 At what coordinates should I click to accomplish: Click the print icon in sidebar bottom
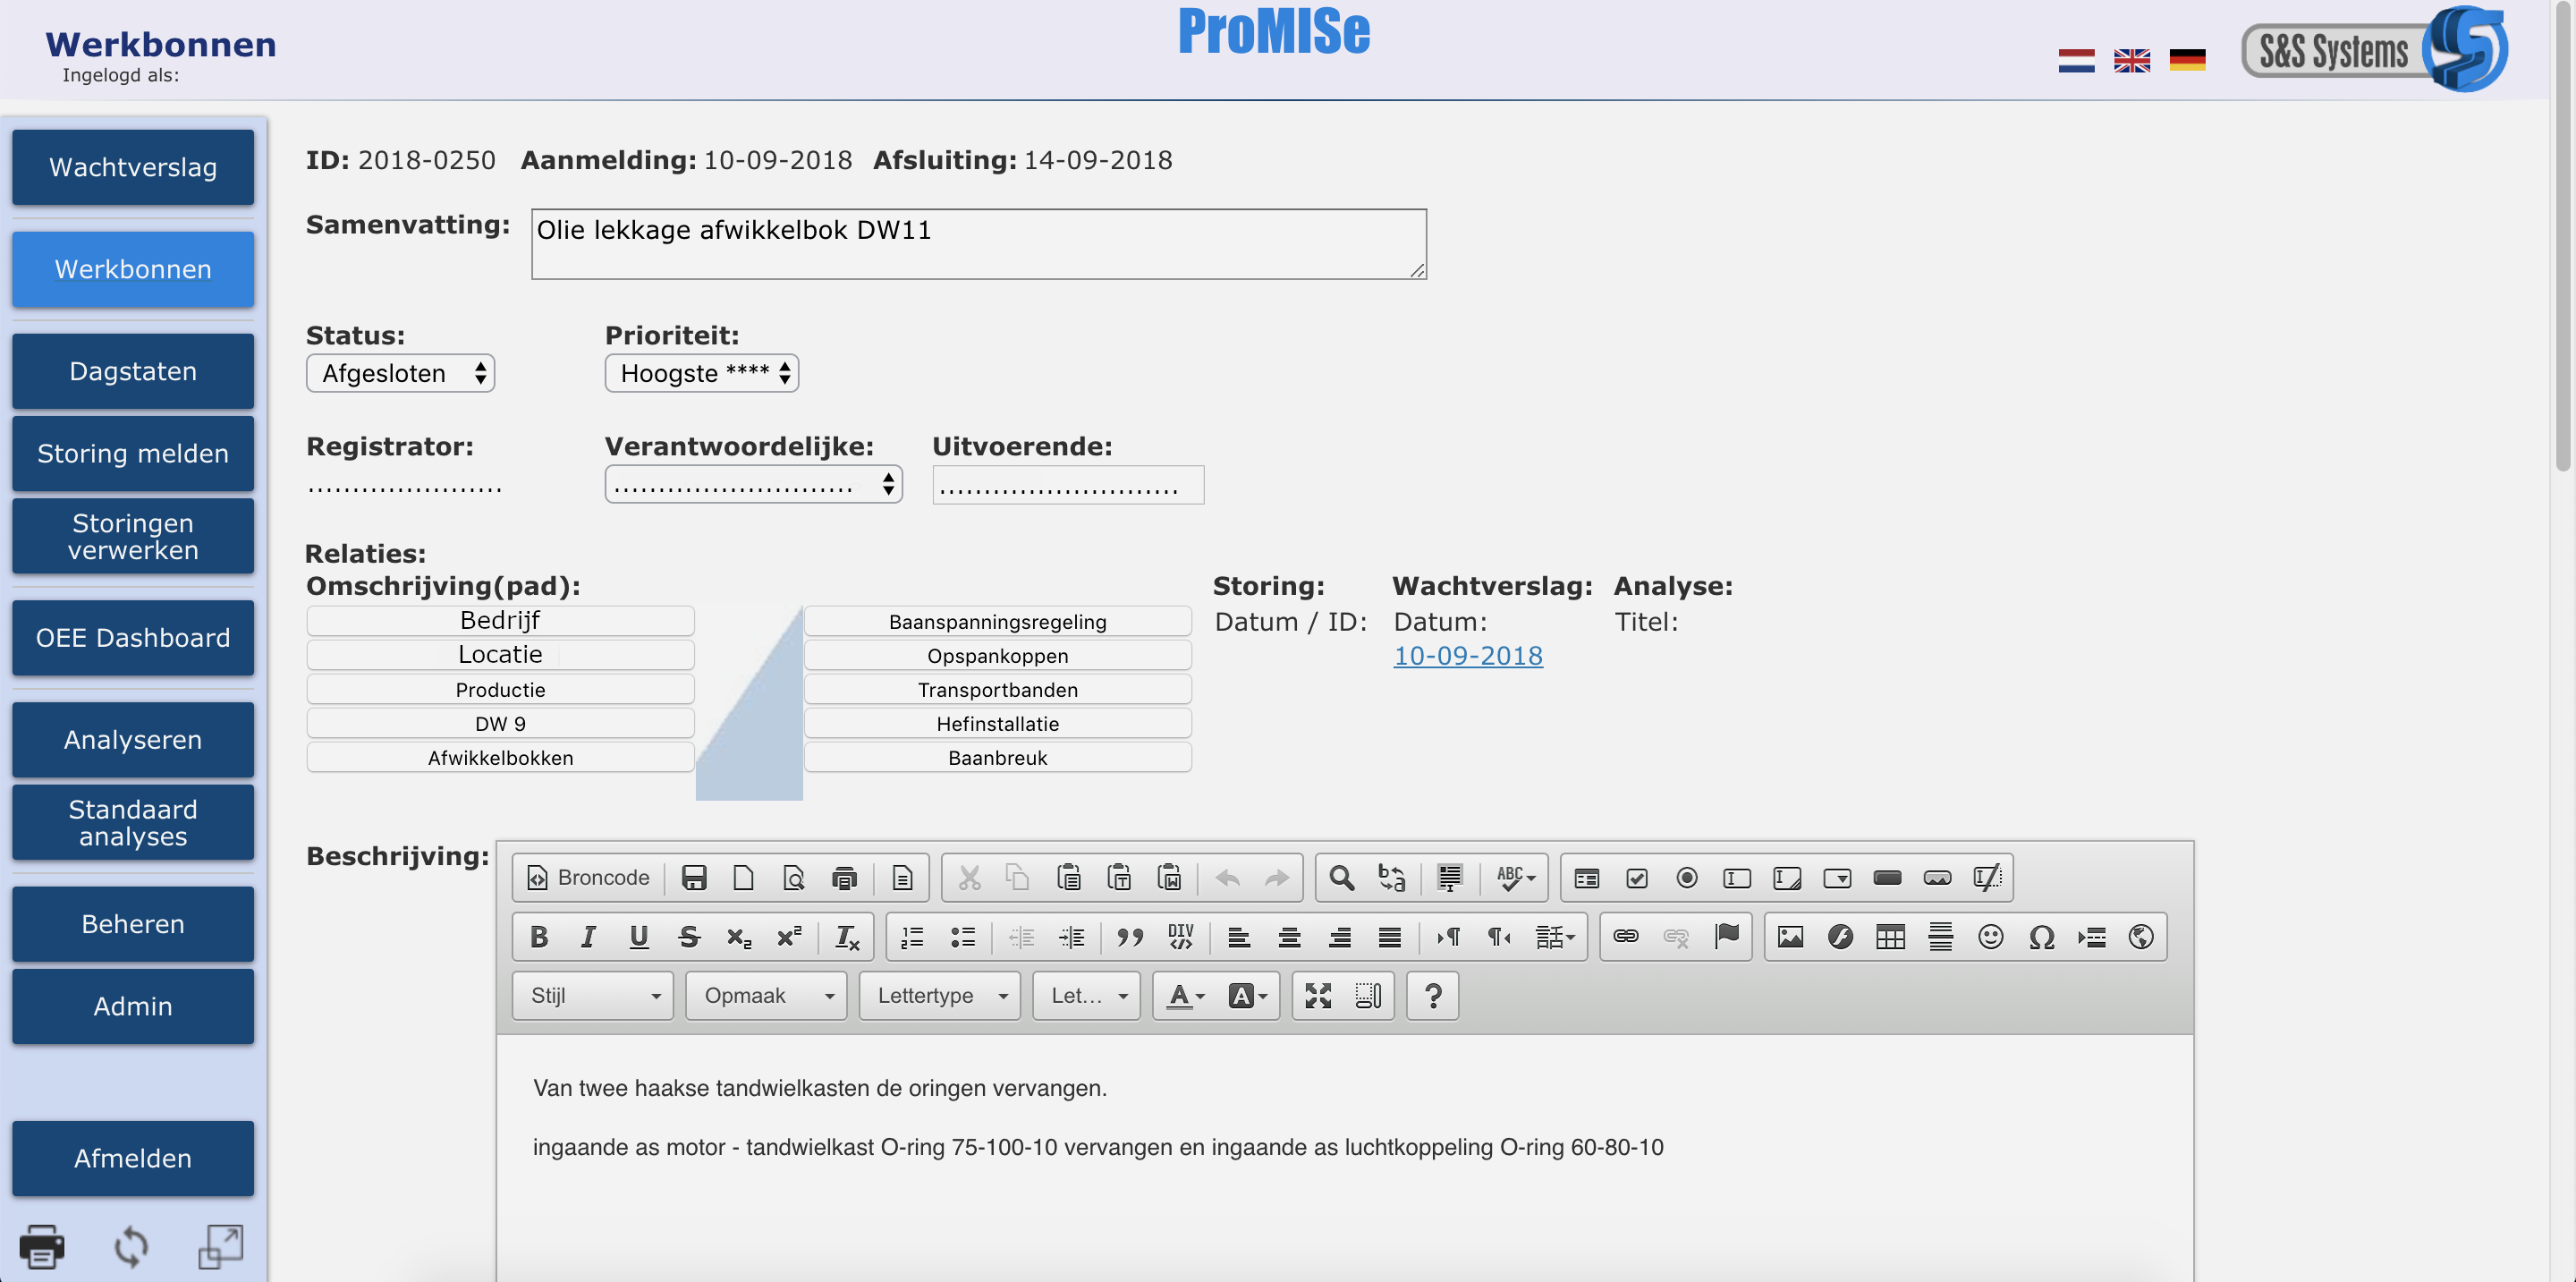point(42,1246)
